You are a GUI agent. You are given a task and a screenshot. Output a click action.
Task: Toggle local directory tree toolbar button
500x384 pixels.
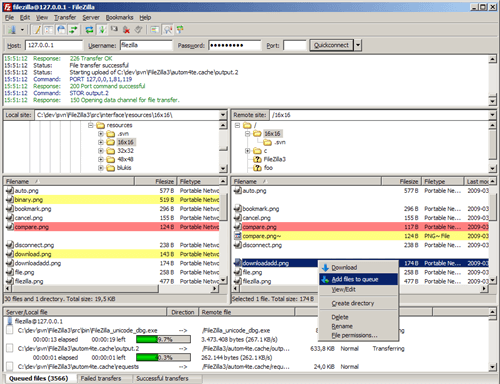[49, 30]
